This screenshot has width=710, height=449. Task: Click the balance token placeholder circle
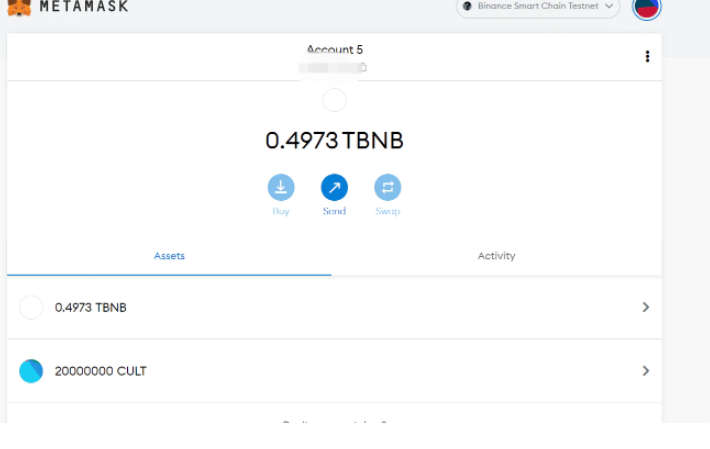click(335, 100)
